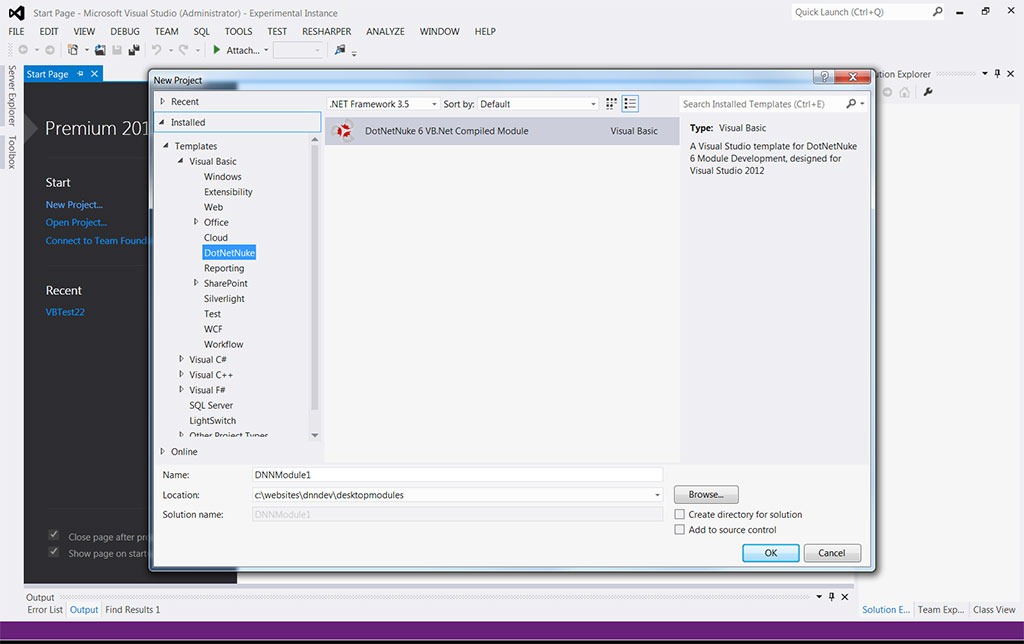Viewport: 1024px width, 644px height.
Task: Click the Visual Studio logo icon
Action: 16,12
